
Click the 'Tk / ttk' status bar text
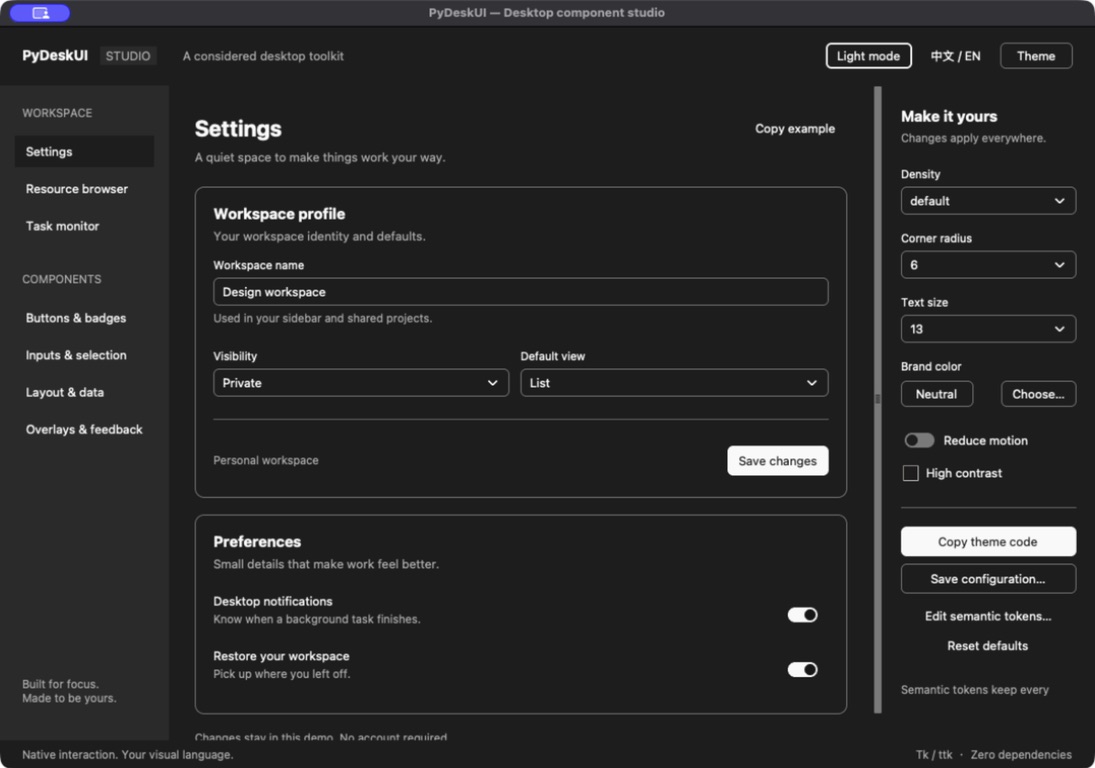click(x=934, y=755)
